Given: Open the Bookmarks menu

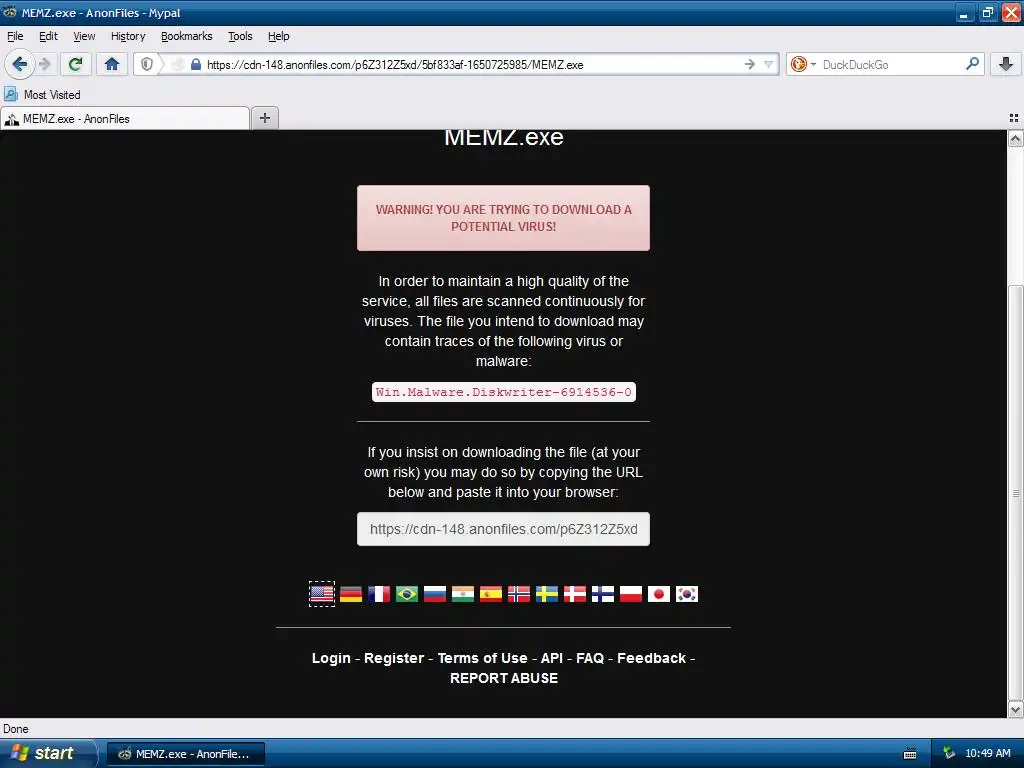Looking at the screenshot, I should tap(187, 37).
